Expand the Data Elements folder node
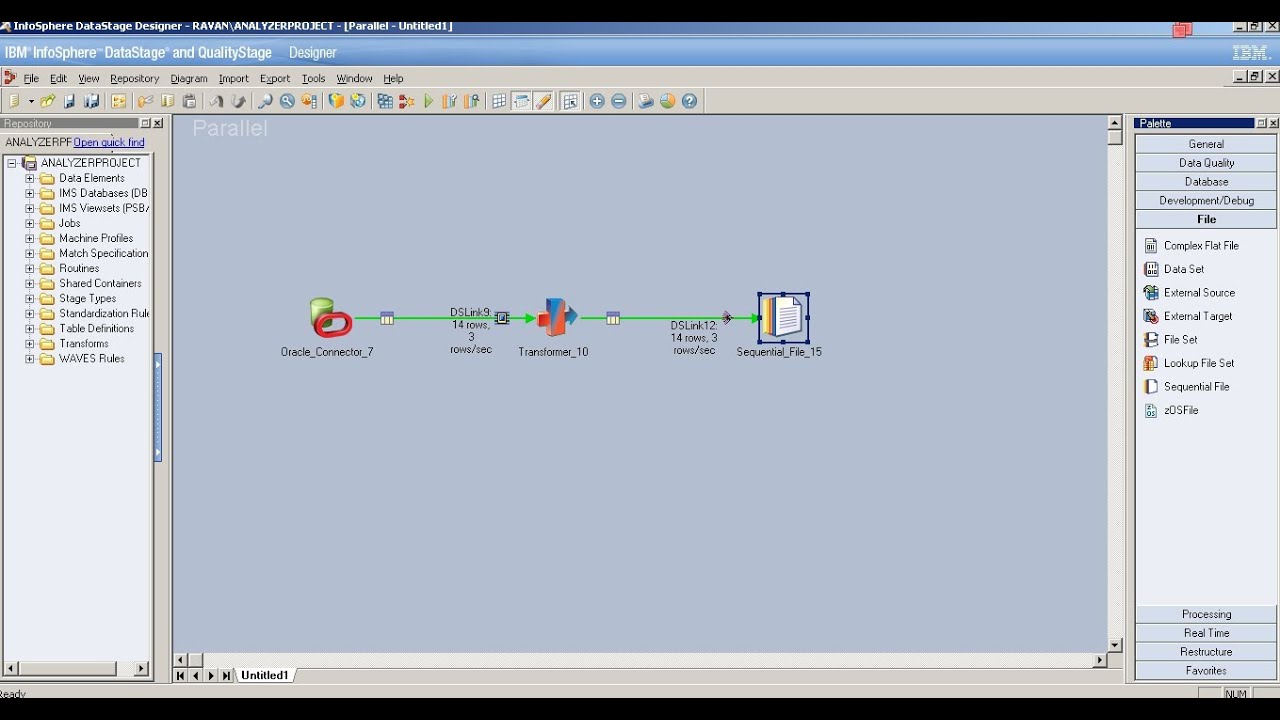Image resolution: width=1280 pixels, height=720 pixels. click(x=30, y=179)
